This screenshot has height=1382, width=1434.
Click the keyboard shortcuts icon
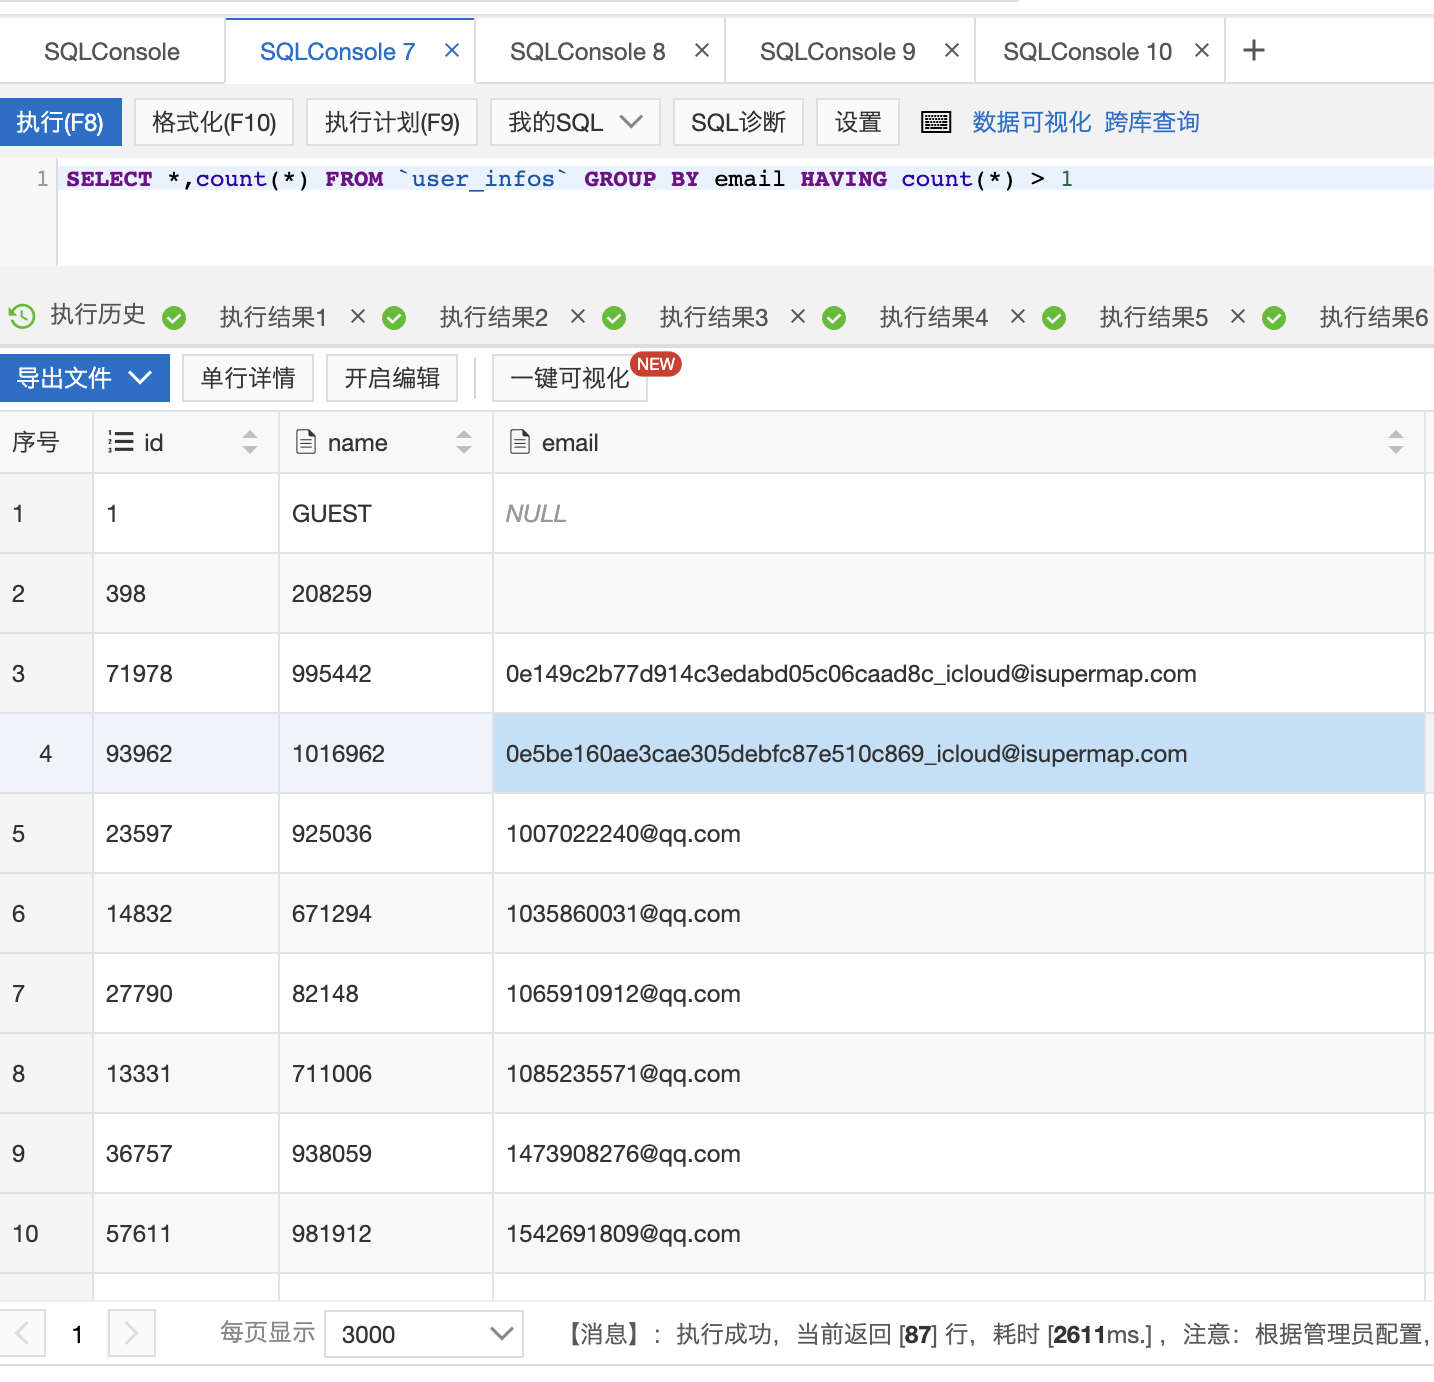click(x=936, y=122)
